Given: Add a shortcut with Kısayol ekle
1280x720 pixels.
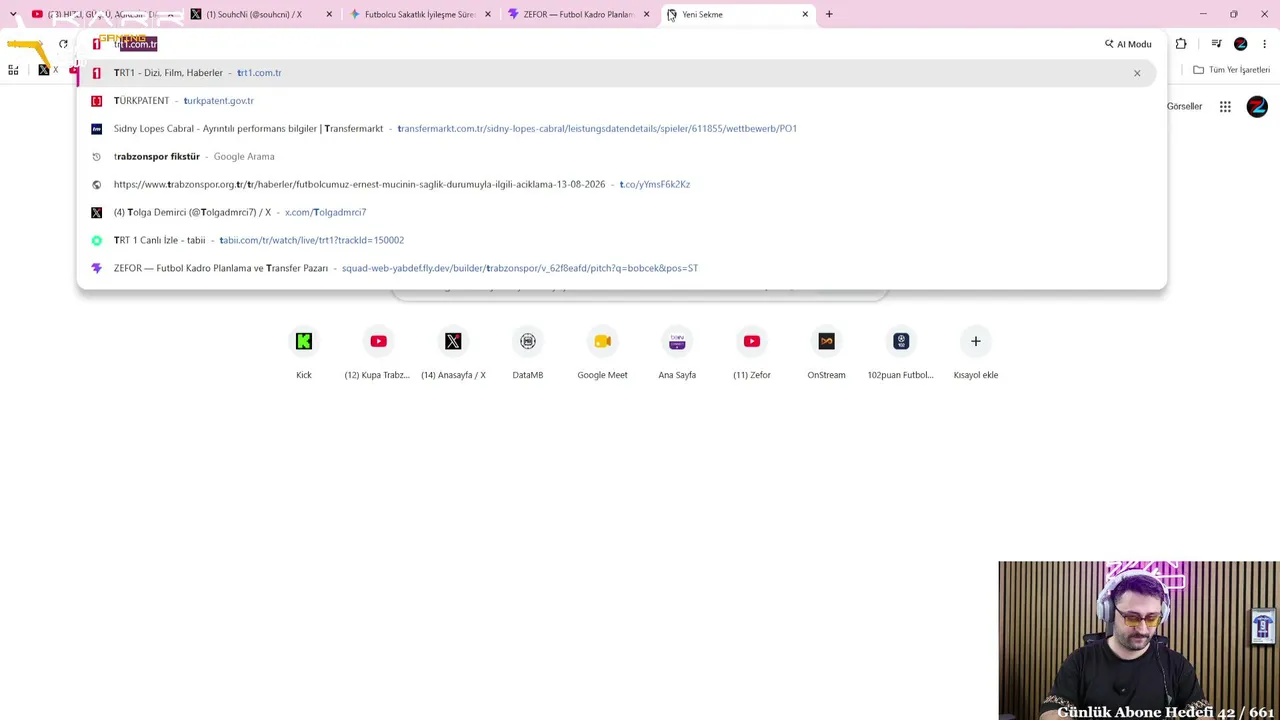Looking at the screenshot, I should (976, 352).
